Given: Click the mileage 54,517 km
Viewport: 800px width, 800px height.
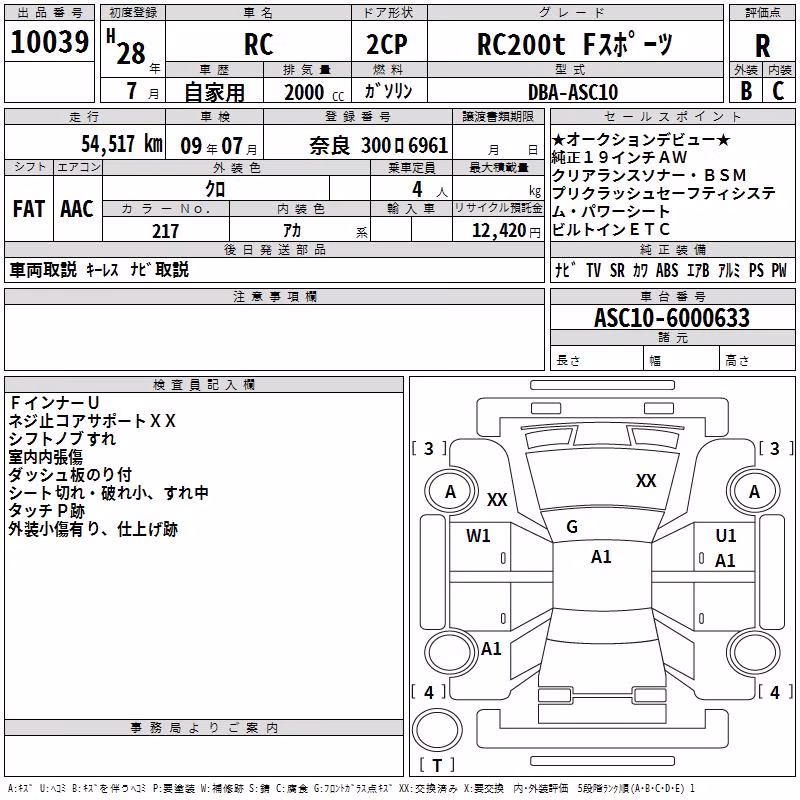Looking at the screenshot, I should pos(122,143).
